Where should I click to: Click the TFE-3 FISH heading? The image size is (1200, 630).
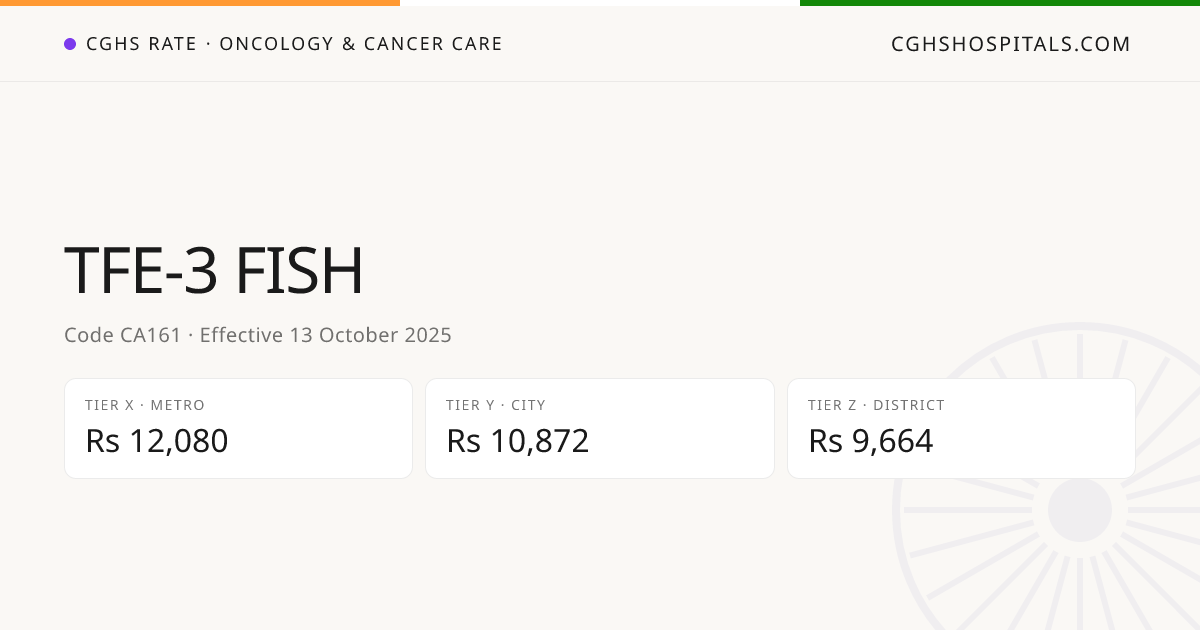pyautogui.click(x=214, y=272)
